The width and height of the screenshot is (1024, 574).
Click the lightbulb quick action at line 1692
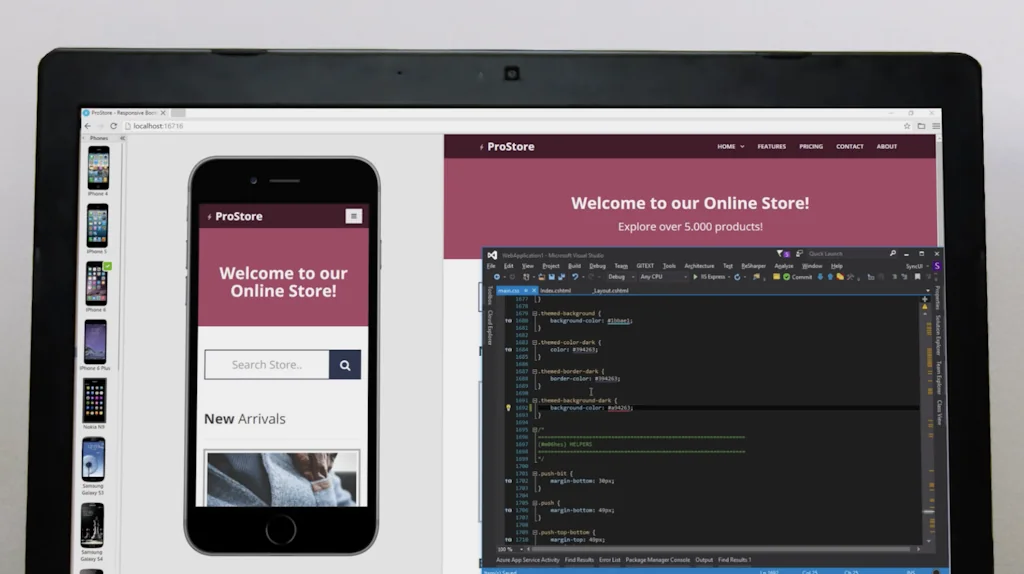pos(508,407)
